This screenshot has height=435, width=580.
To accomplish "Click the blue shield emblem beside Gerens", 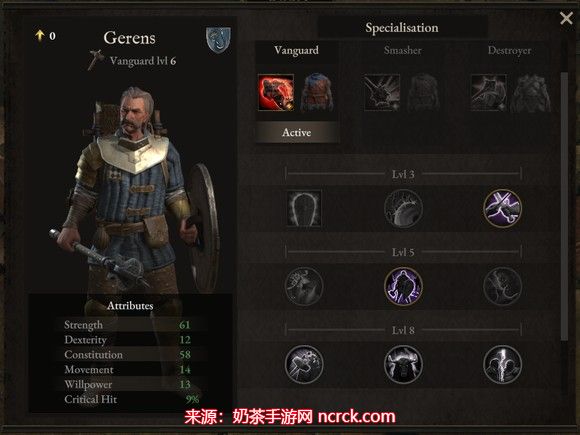I will [218, 40].
